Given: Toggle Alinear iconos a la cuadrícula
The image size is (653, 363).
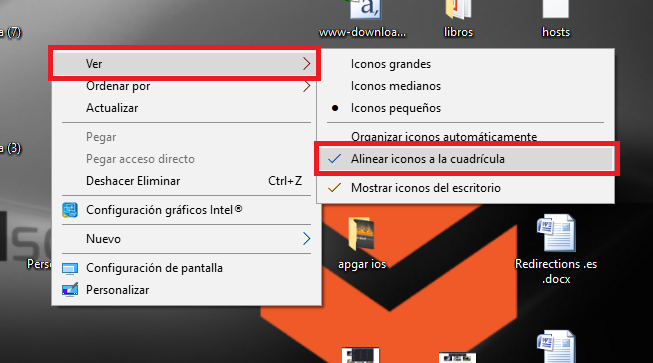Looking at the screenshot, I should point(465,159).
